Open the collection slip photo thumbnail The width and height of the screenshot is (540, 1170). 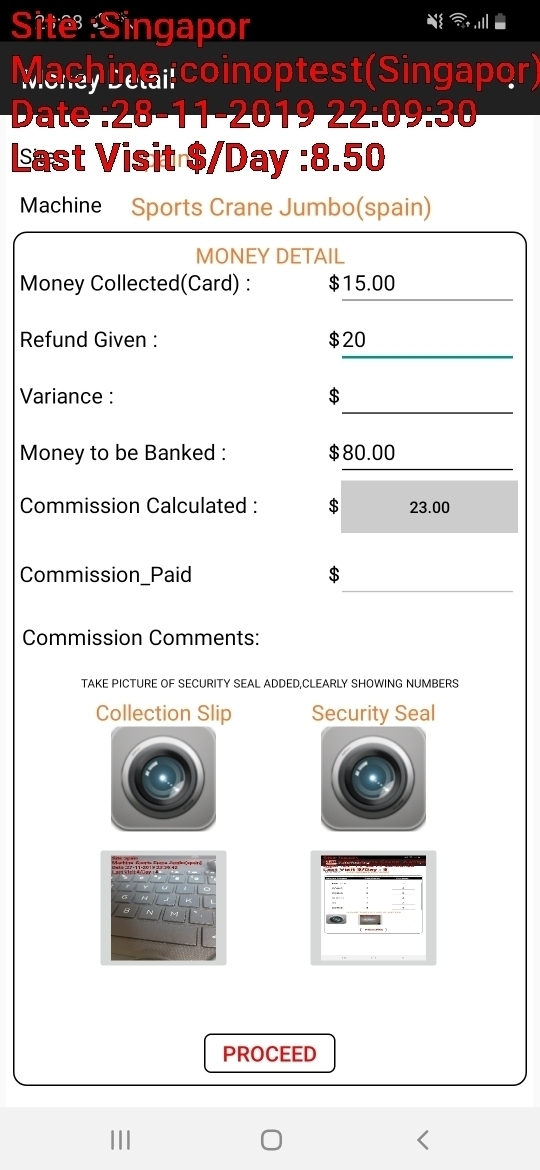tap(163, 908)
